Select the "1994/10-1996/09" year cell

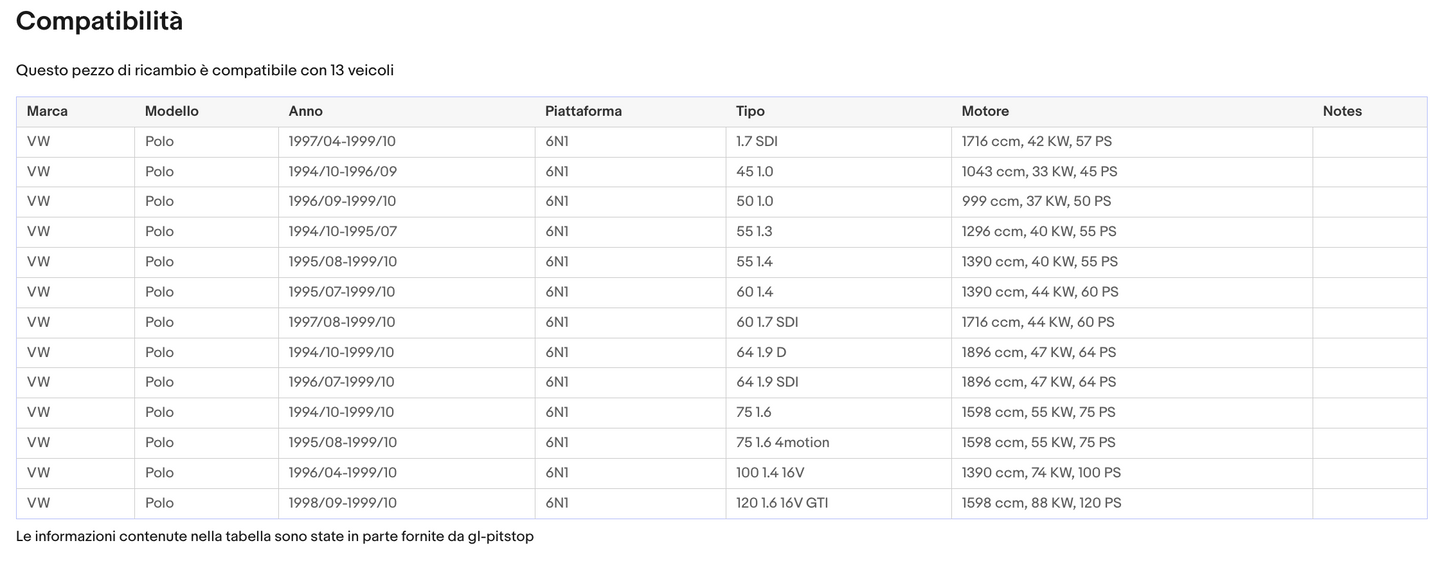tap(342, 172)
